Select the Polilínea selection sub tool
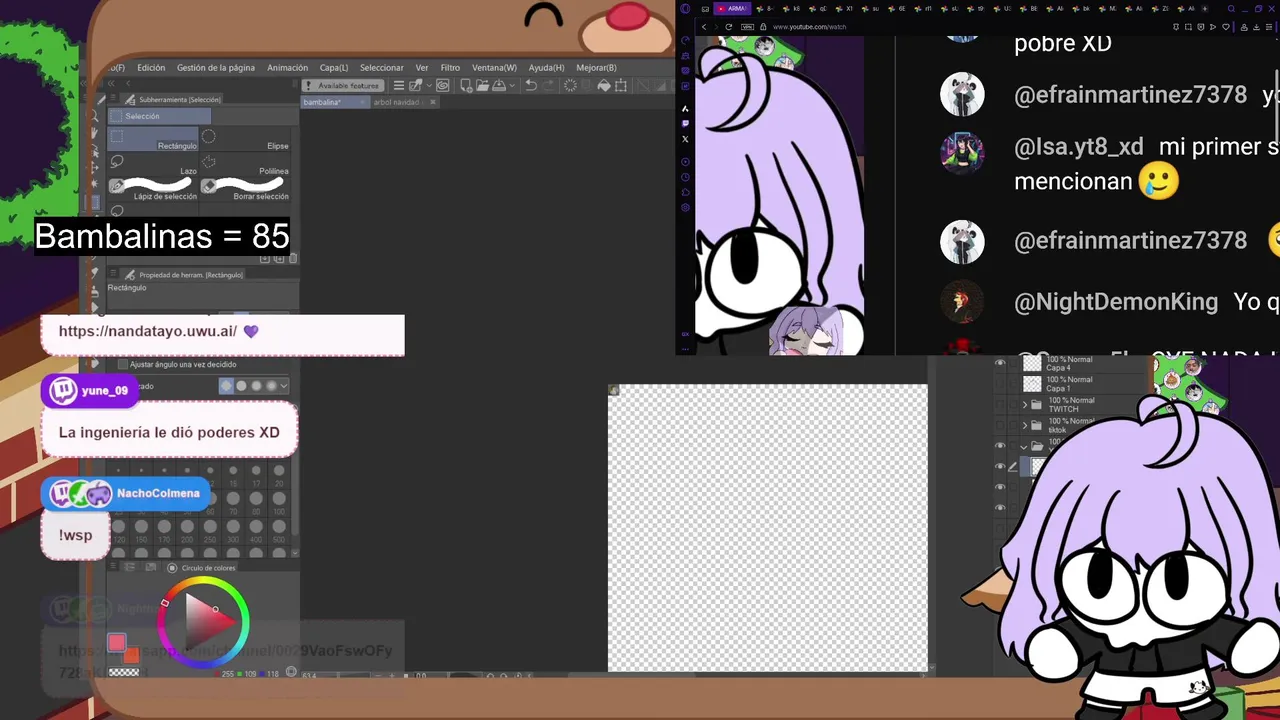The image size is (1280, 720). click(x=246, y=164)
